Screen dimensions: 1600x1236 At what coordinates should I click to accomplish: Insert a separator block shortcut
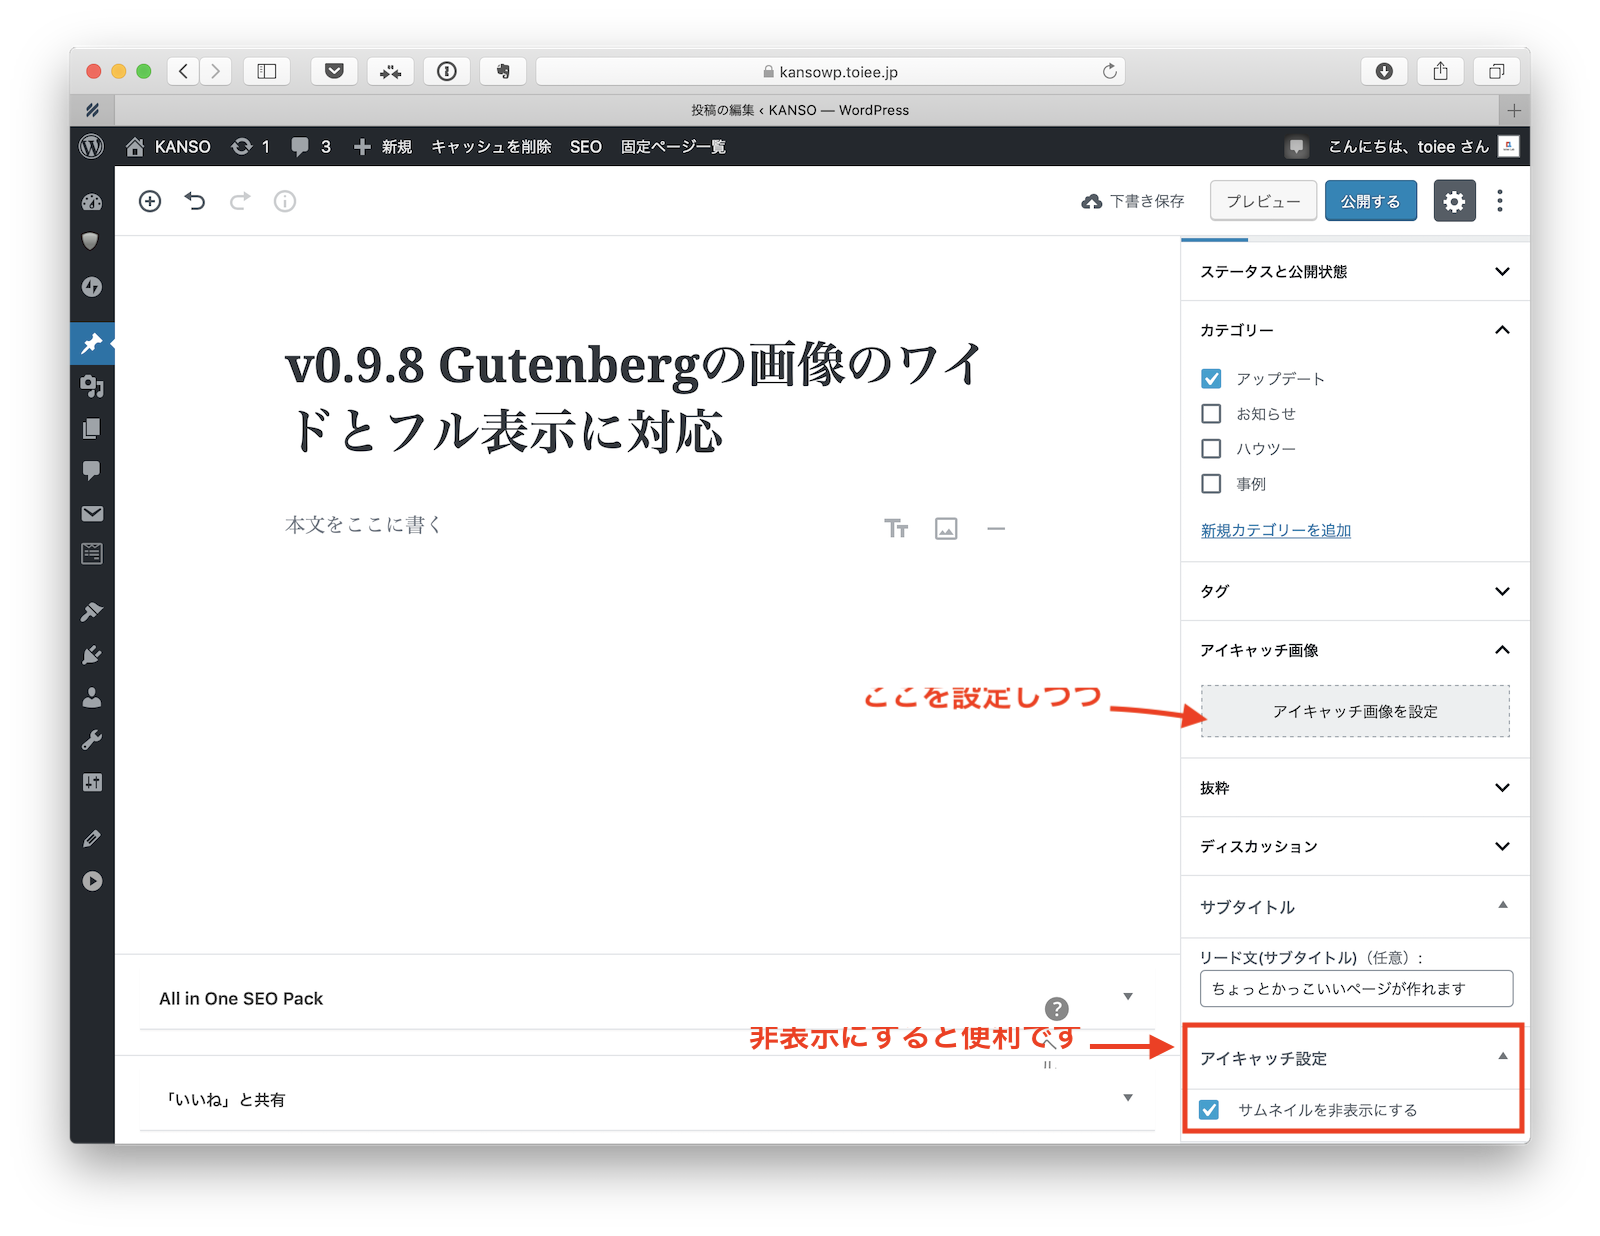click(x=996, y=528)
